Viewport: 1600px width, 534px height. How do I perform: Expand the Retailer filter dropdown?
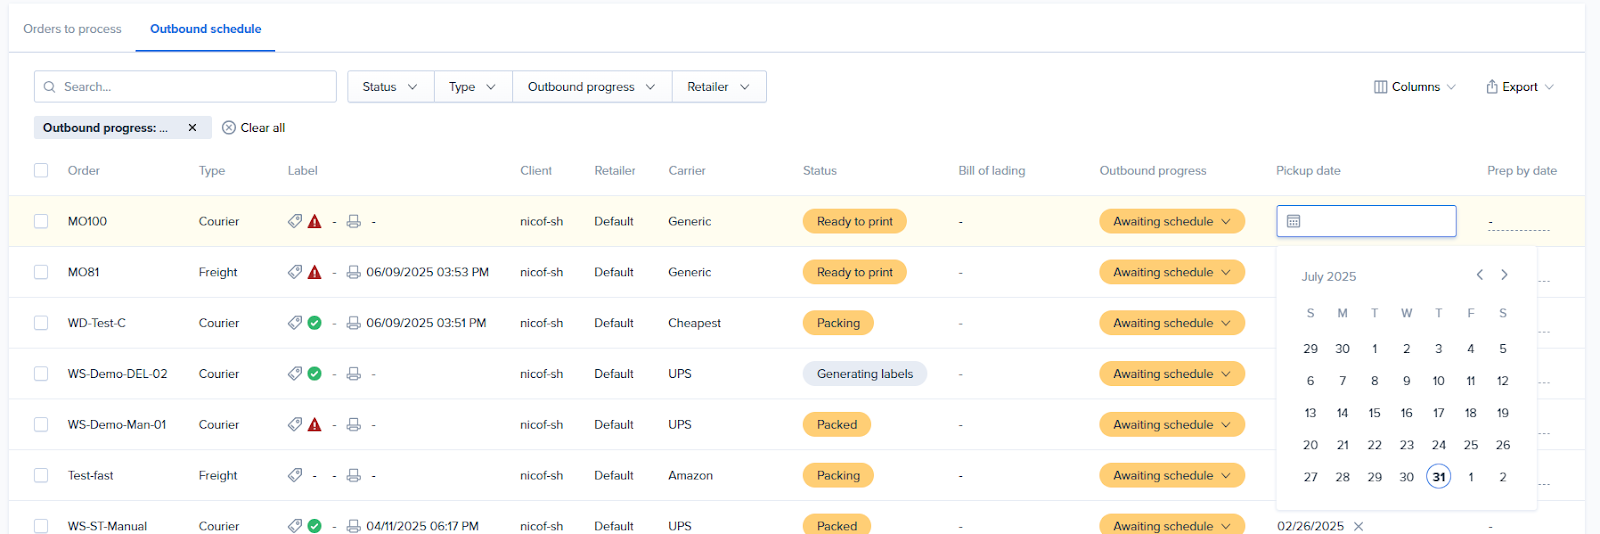click(x=718, y=87)
